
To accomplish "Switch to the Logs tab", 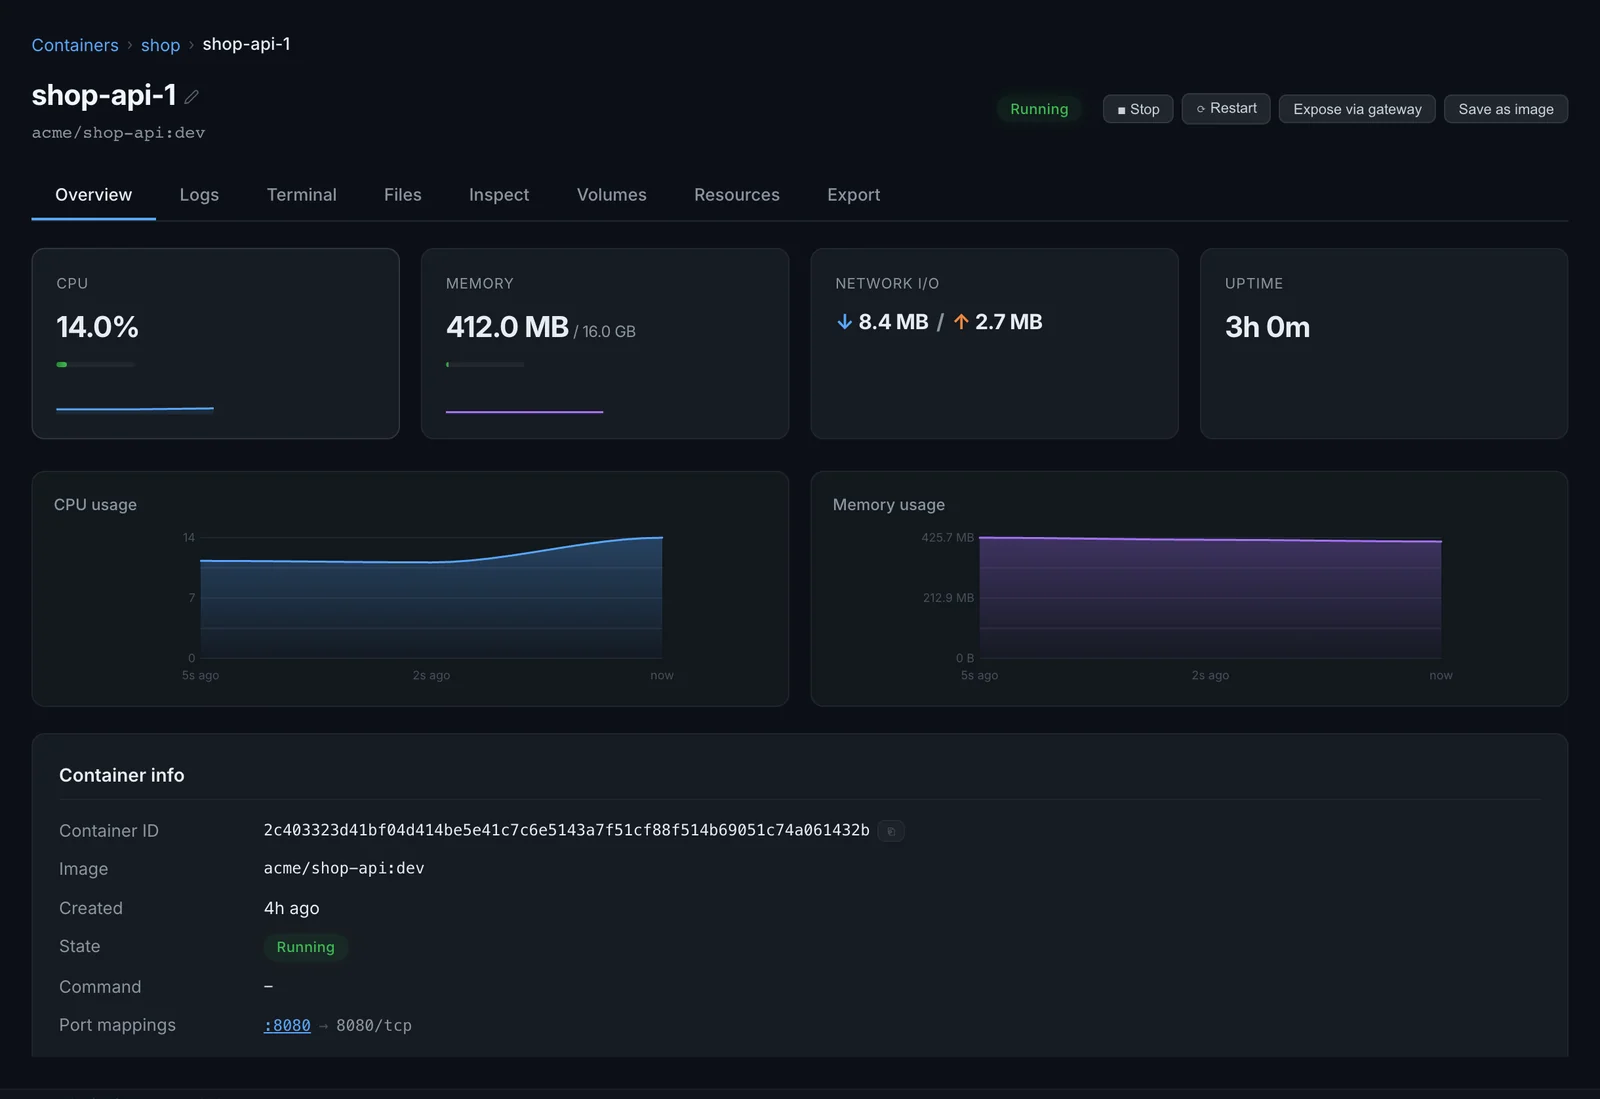I will point(199,195).
